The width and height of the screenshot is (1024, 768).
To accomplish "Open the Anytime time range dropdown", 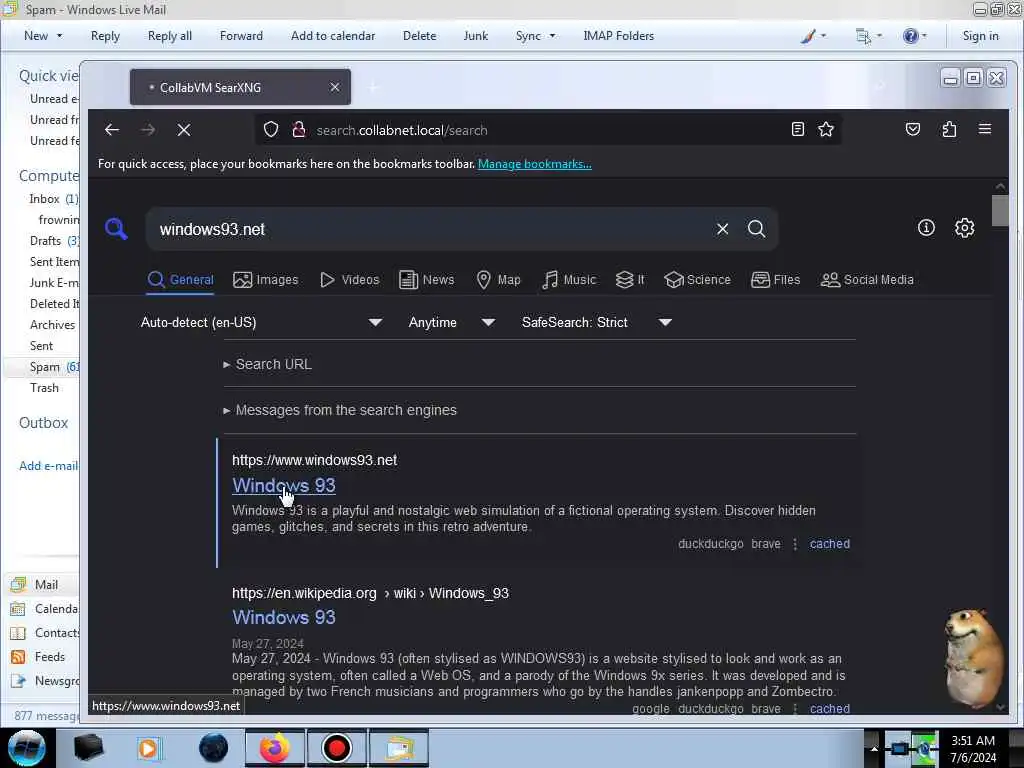I will 451,322.
